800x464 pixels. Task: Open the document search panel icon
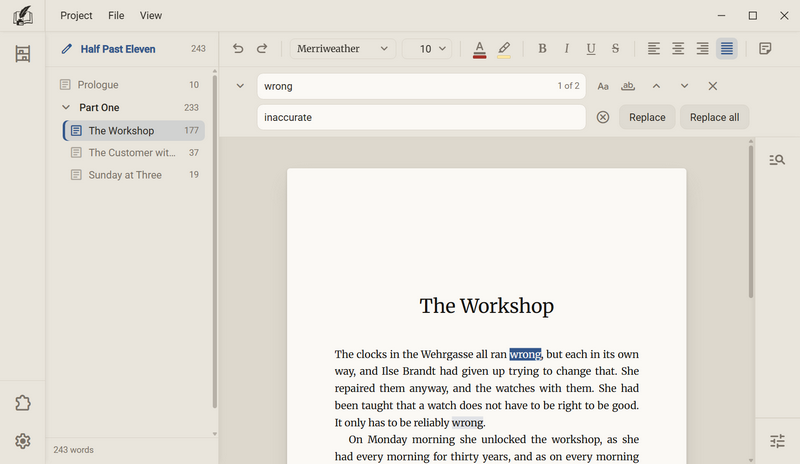pyautogui.click(x=777, y=160)
